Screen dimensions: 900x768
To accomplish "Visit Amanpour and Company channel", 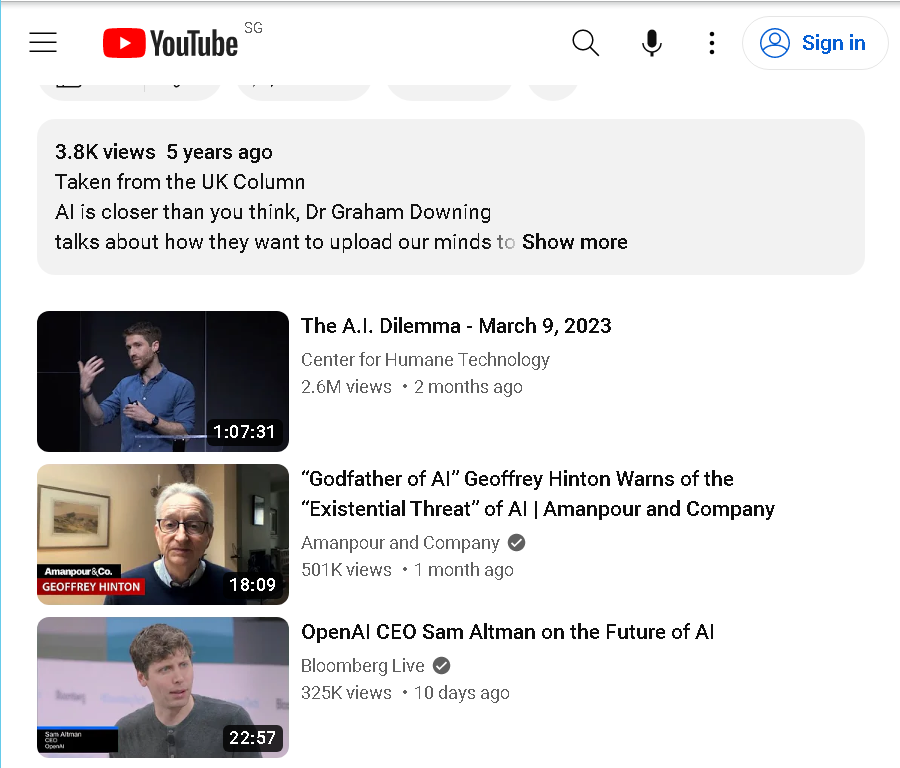I will tap(401, 543).
